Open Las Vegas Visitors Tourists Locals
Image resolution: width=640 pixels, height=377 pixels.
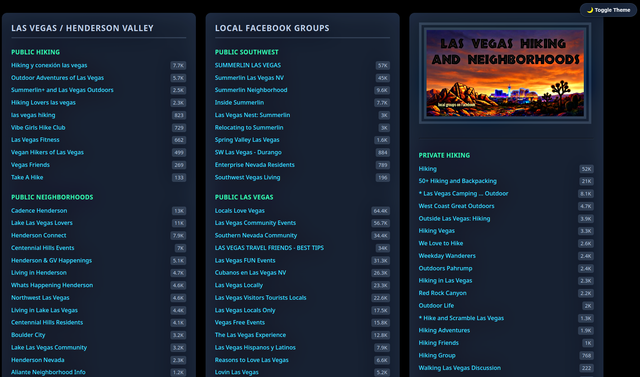click(x=260, y=297)
